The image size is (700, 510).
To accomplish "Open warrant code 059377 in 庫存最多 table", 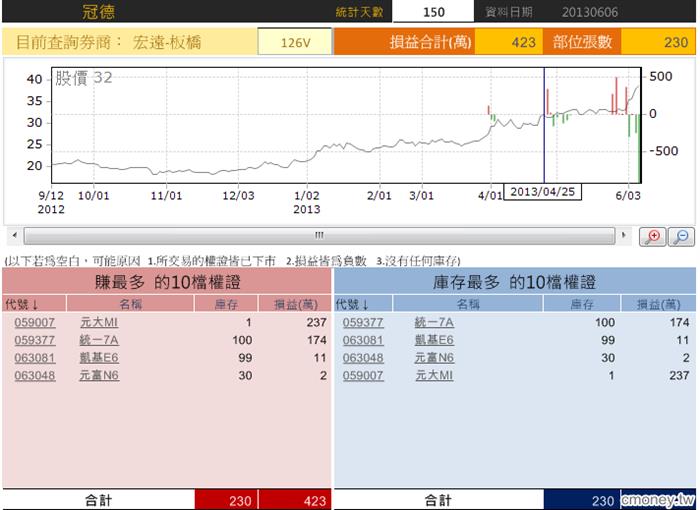I will click(x=363, y=322).
